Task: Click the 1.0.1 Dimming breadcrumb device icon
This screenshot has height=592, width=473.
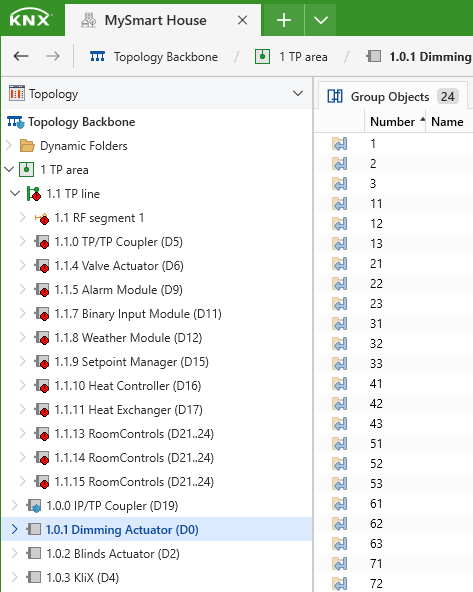Action: [373, 57]
